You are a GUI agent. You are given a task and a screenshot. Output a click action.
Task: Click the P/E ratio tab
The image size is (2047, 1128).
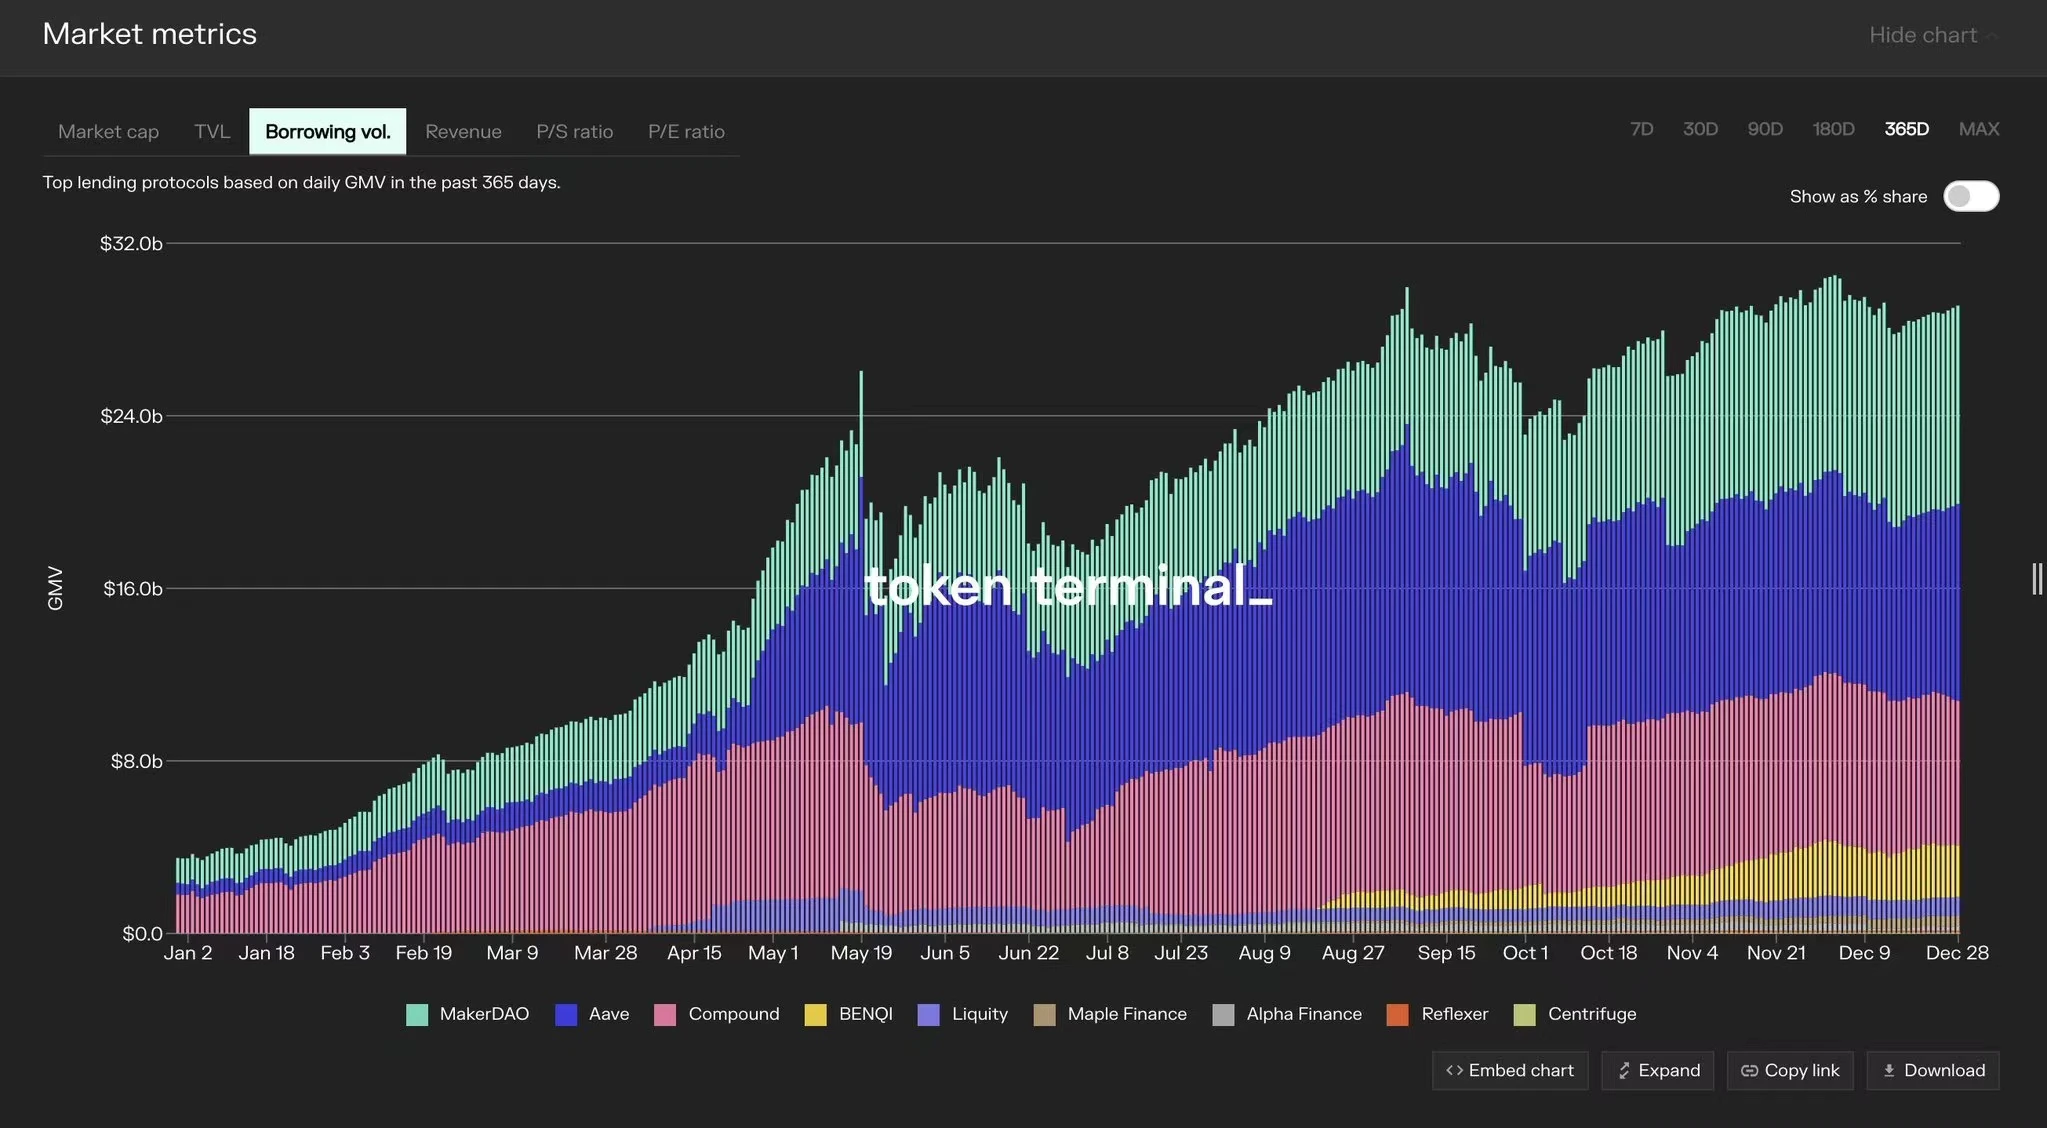coord(686,131)
